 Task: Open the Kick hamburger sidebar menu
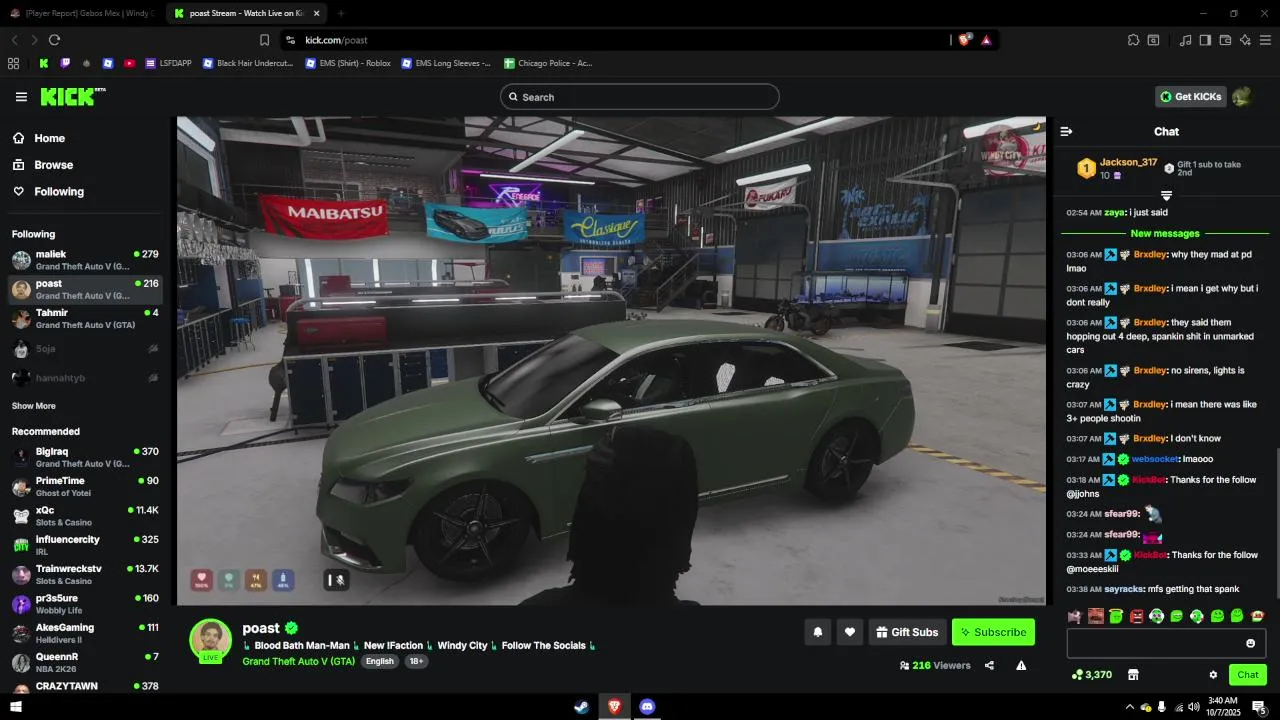[x=21, y=97]
